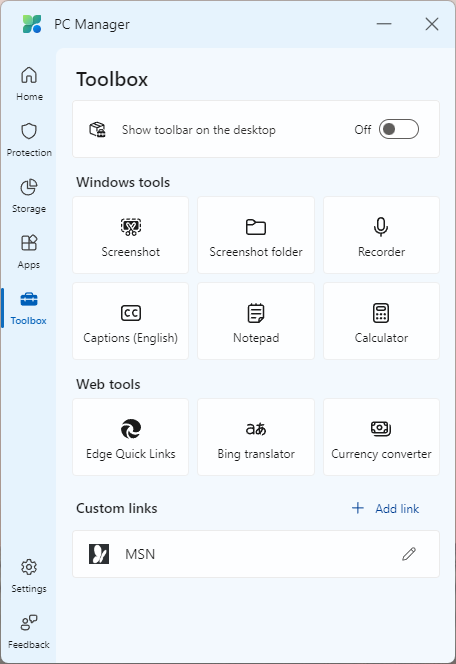
Task: Switch to the Protection section
Action: 29,140
